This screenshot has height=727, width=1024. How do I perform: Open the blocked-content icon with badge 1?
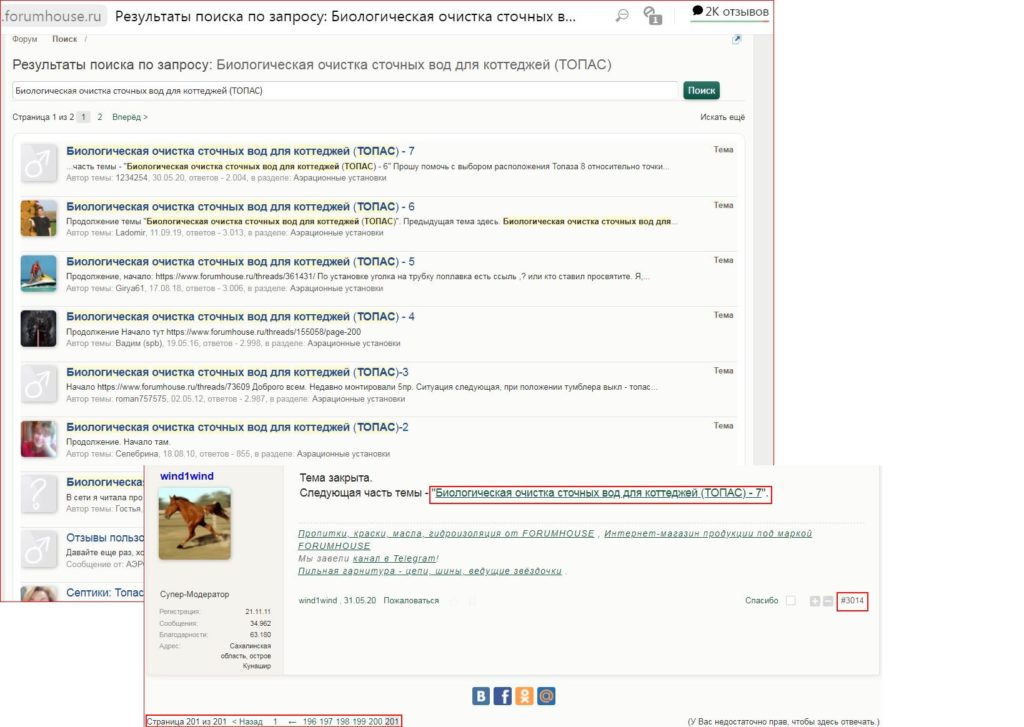[652, 16]
